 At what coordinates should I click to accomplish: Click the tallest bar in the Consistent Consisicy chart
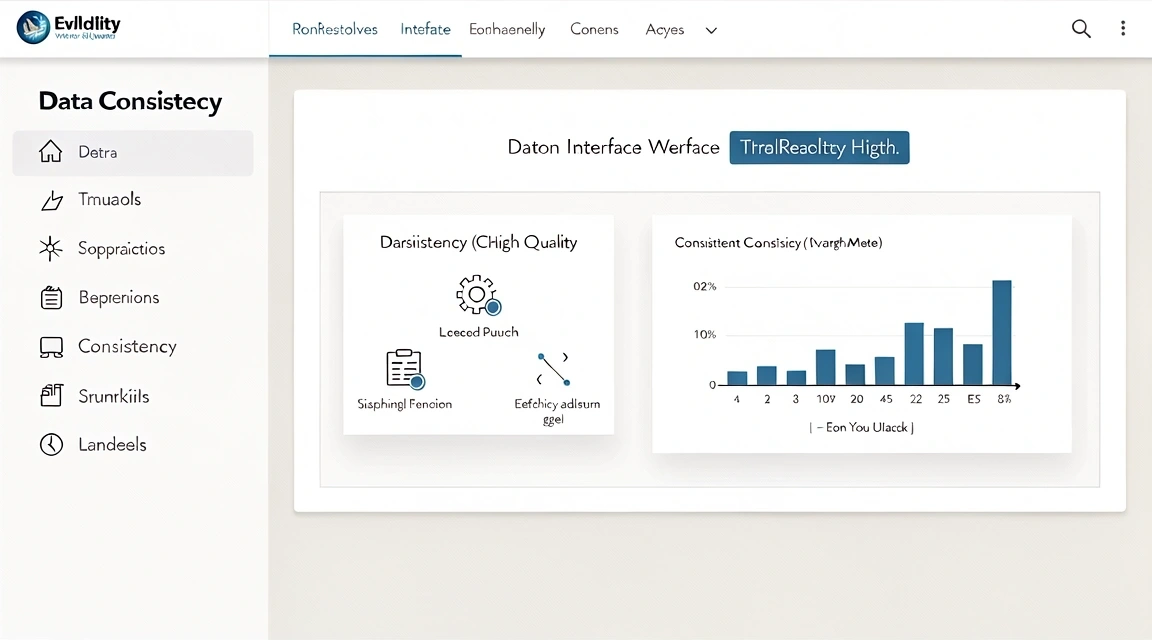pos(1001,330)
